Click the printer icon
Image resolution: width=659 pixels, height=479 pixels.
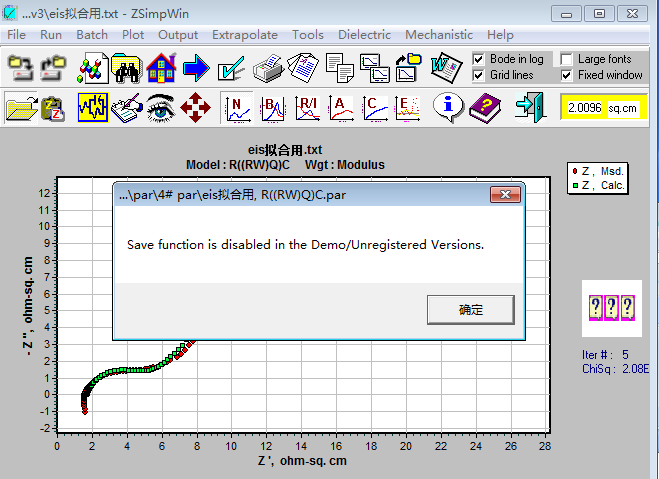point(269,68)
